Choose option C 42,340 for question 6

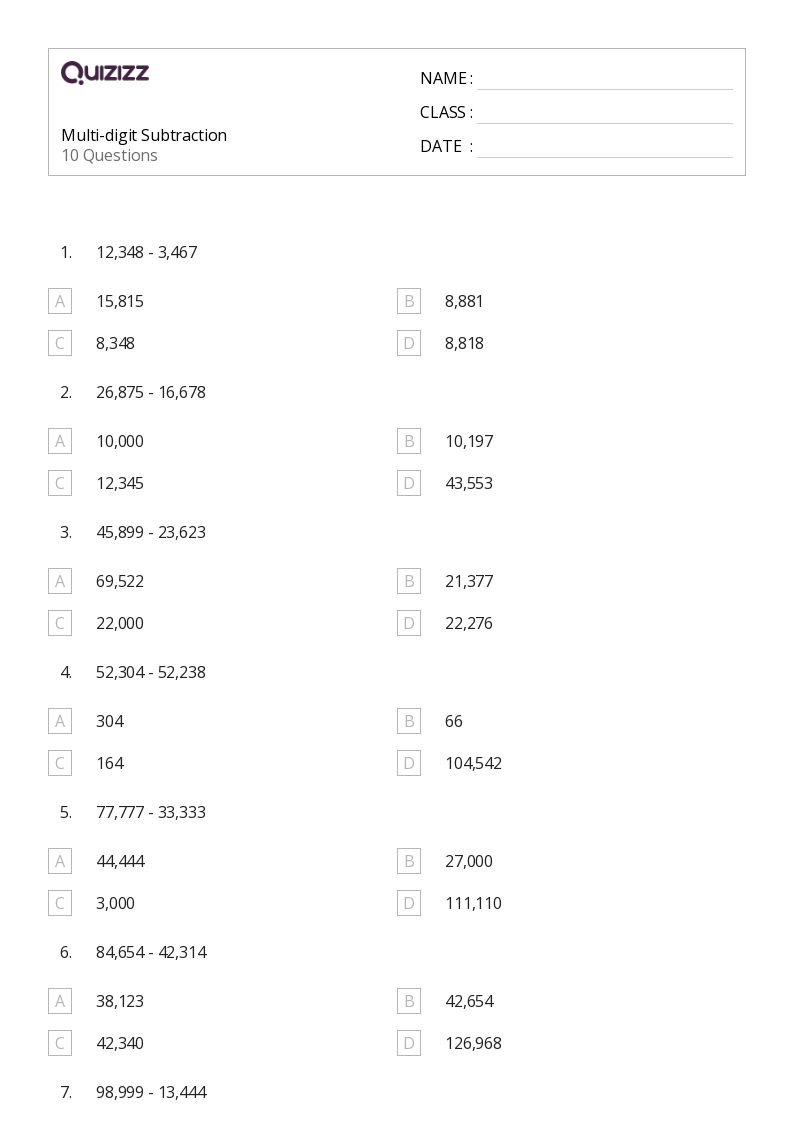click(60, 1044)
